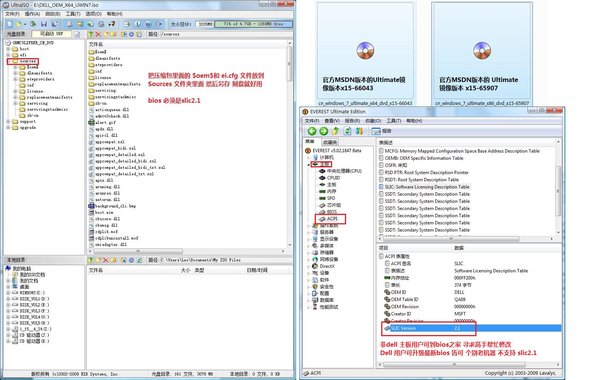Image resolution: width=600 pixels, height=380 pixels.
Task: Expand the servicing subfolder in UltraISO tree
Action: click(15, 103)
